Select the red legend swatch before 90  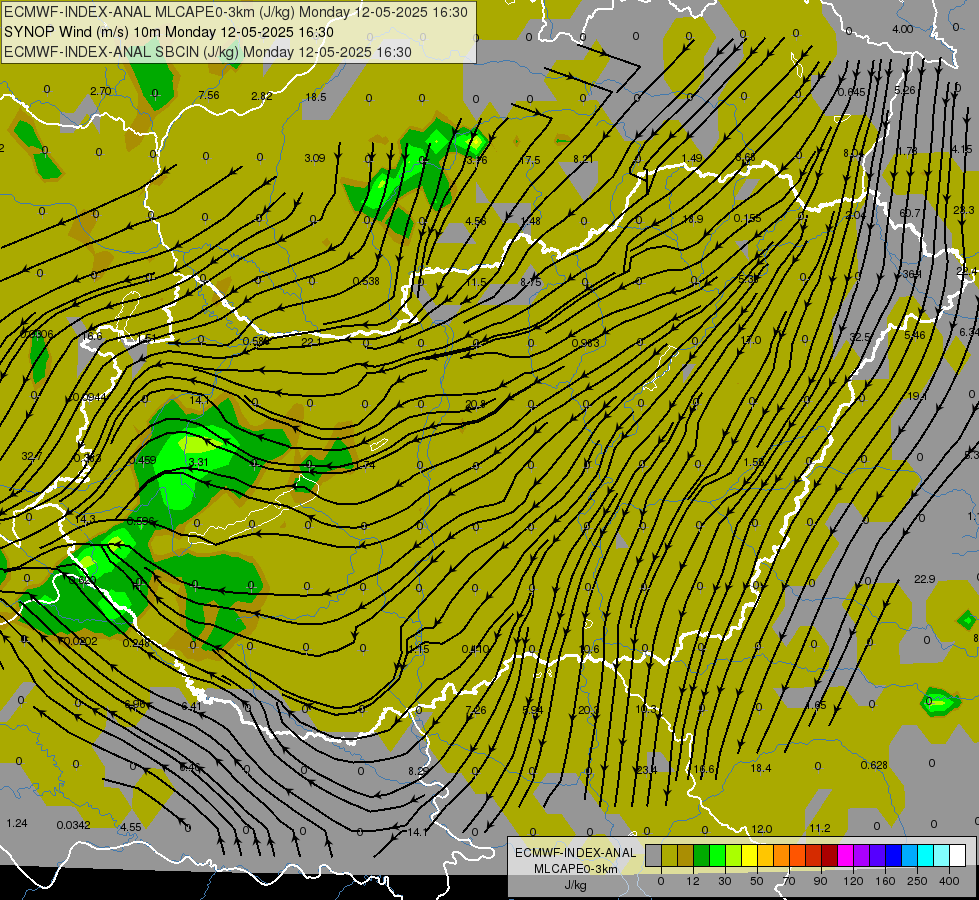813,855
